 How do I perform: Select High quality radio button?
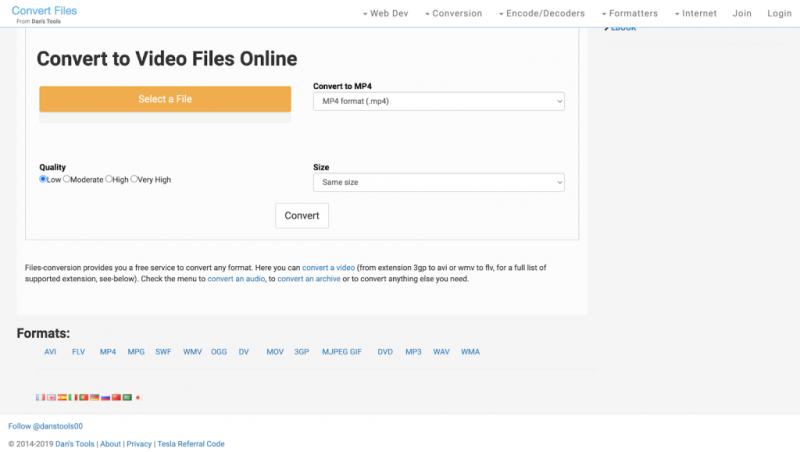point(108,179)
